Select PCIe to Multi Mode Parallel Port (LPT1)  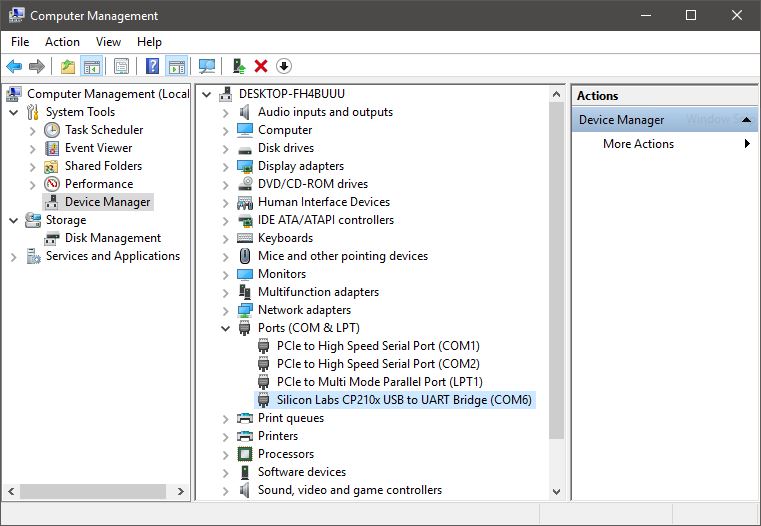379,382
